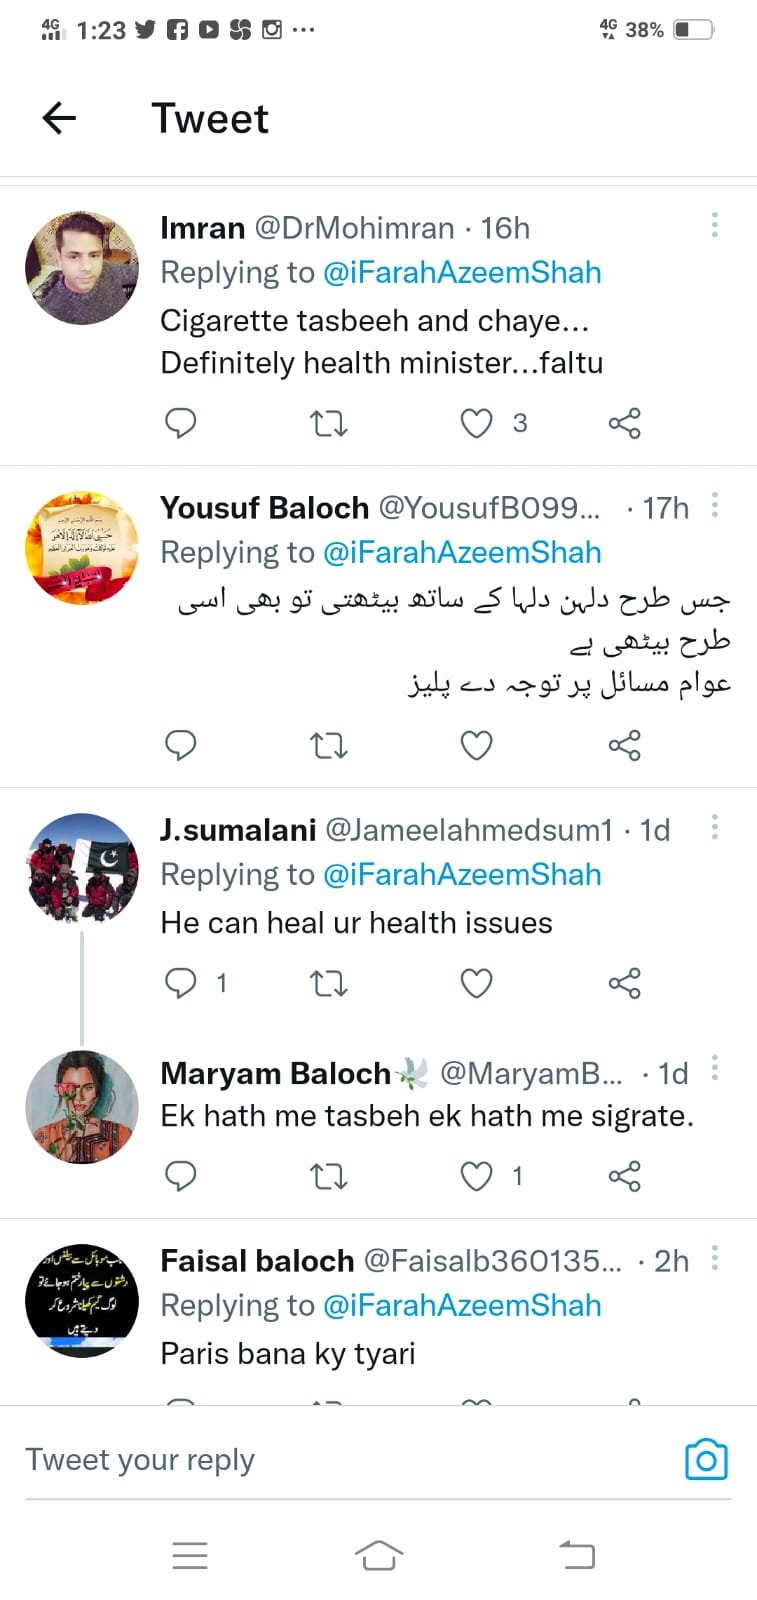Image resolution: width=757 pixels, height=1600 pixels.
Task: Open more options on Imran's tweet
Action: (715, 225)
